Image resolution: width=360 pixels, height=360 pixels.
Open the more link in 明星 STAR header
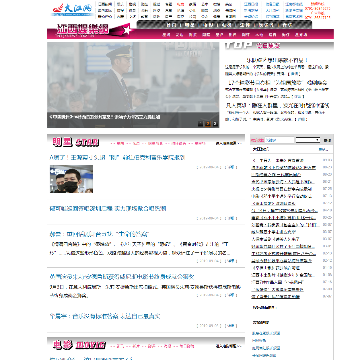click(x=228, y=143)
